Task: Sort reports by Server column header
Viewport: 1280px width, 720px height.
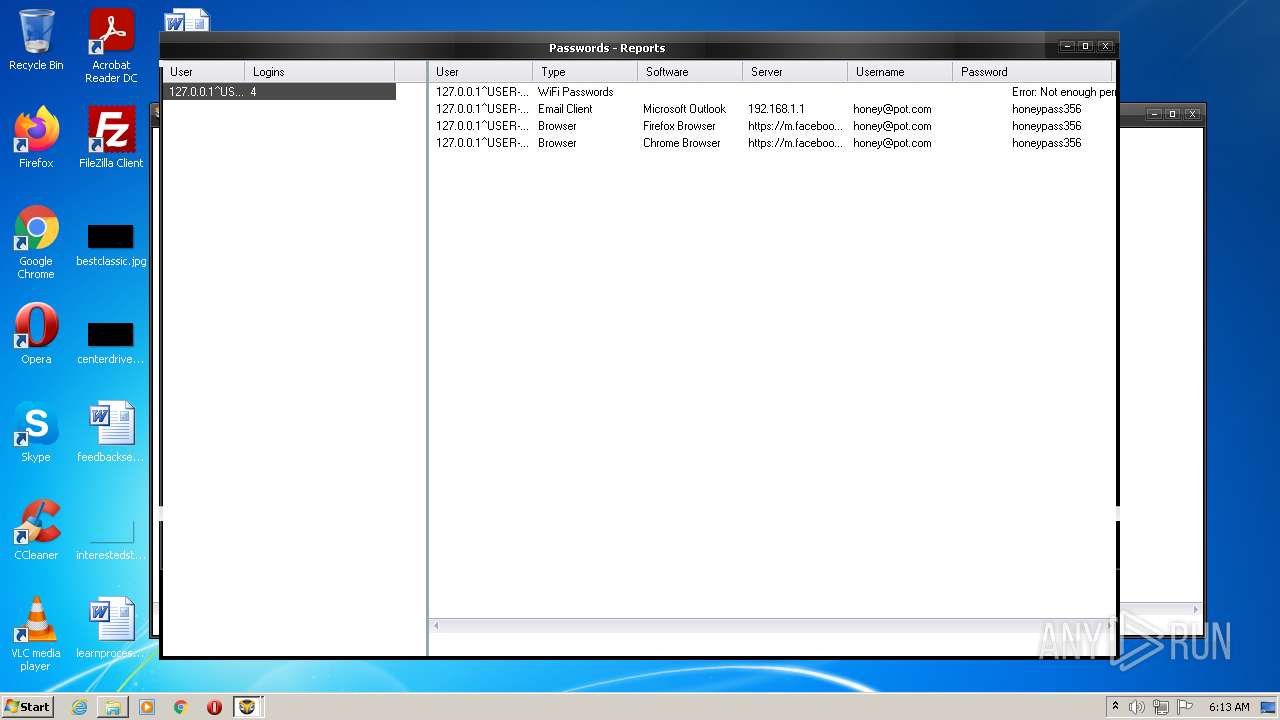Action: [x=795, y=72]
